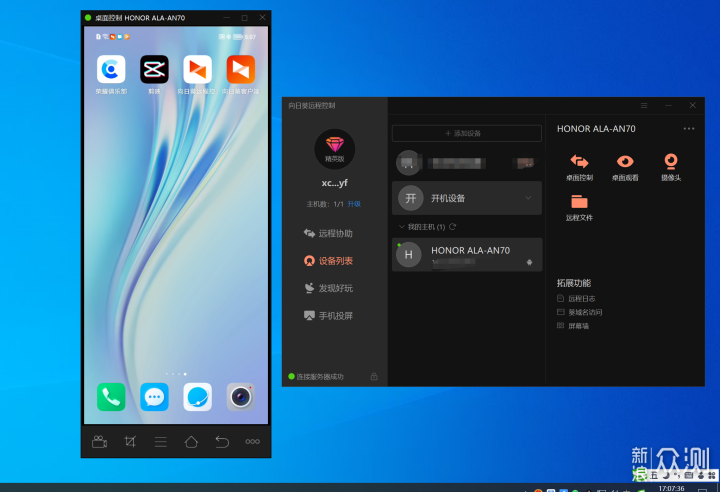Open the Messages app in the phone dock
This screenshot has width=720, height=492.
tap(154, 397)
